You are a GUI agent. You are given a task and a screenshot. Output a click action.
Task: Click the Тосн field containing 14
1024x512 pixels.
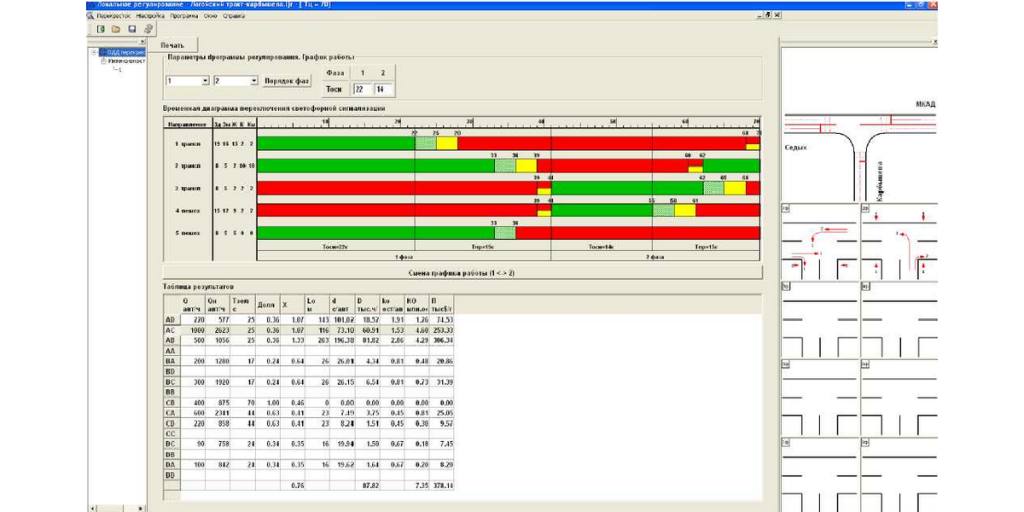click(x=380, y=89)
